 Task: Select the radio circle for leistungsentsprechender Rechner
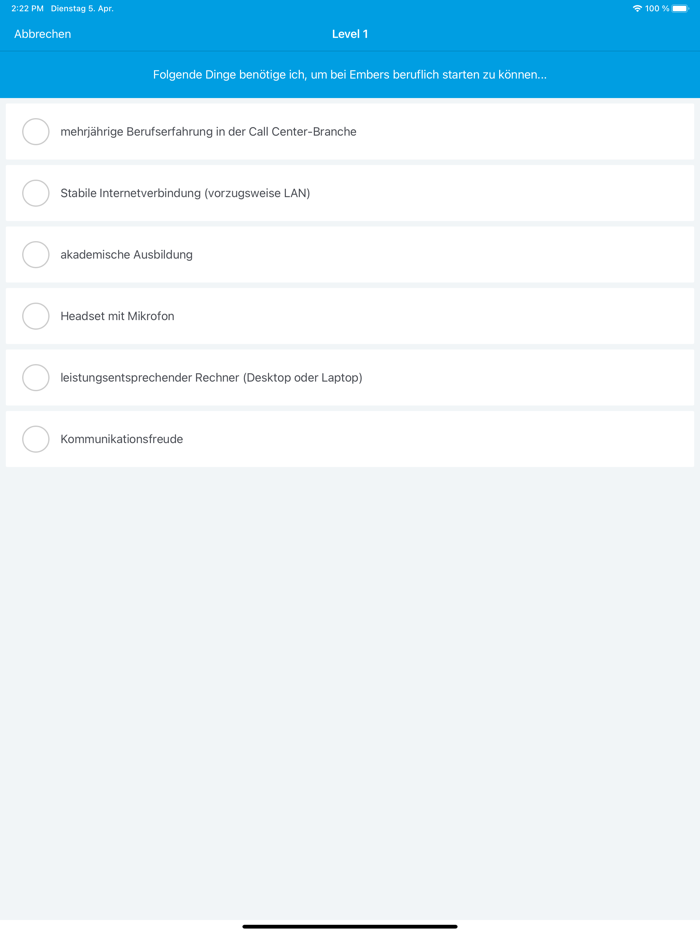[x=36, y=377]
